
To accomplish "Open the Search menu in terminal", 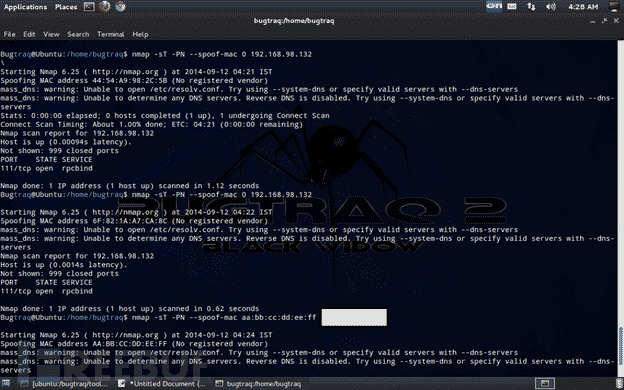I will tap(78, 34).
